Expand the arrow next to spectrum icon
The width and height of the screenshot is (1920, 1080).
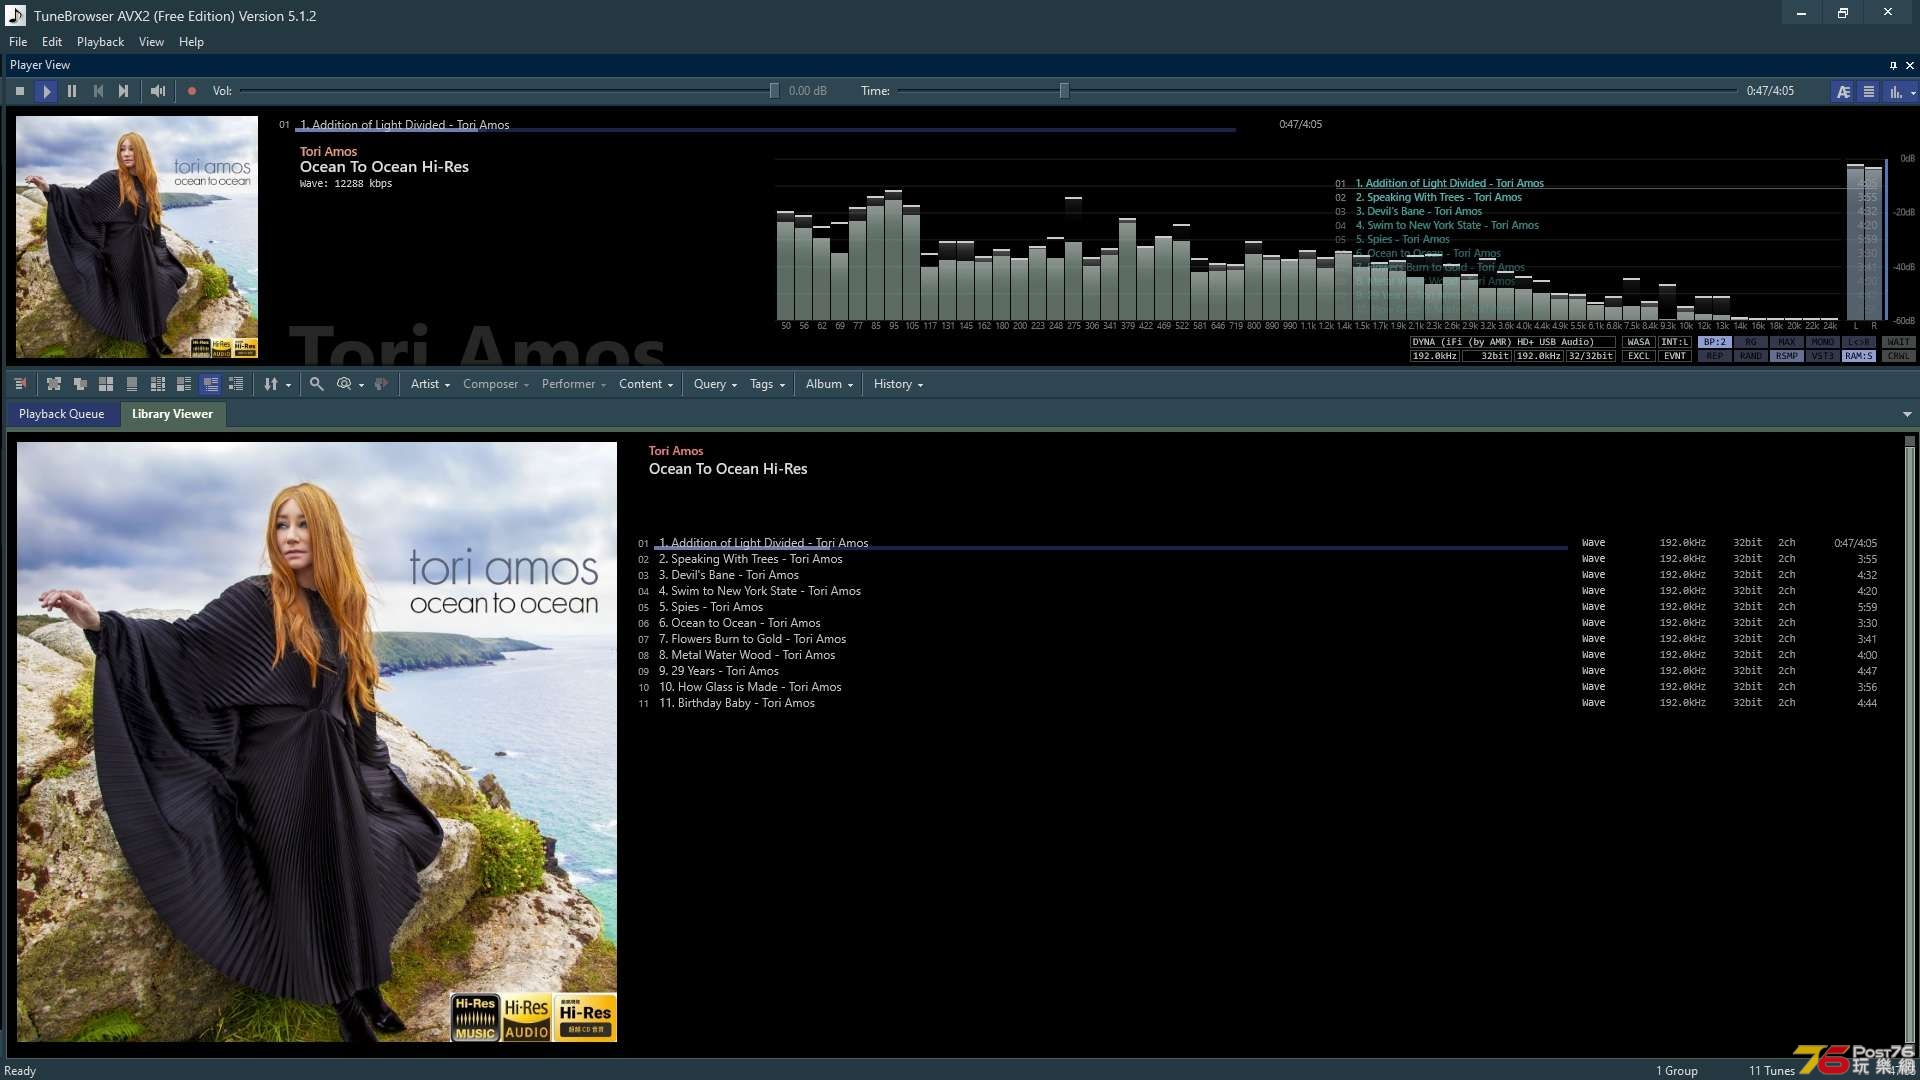1912,92
